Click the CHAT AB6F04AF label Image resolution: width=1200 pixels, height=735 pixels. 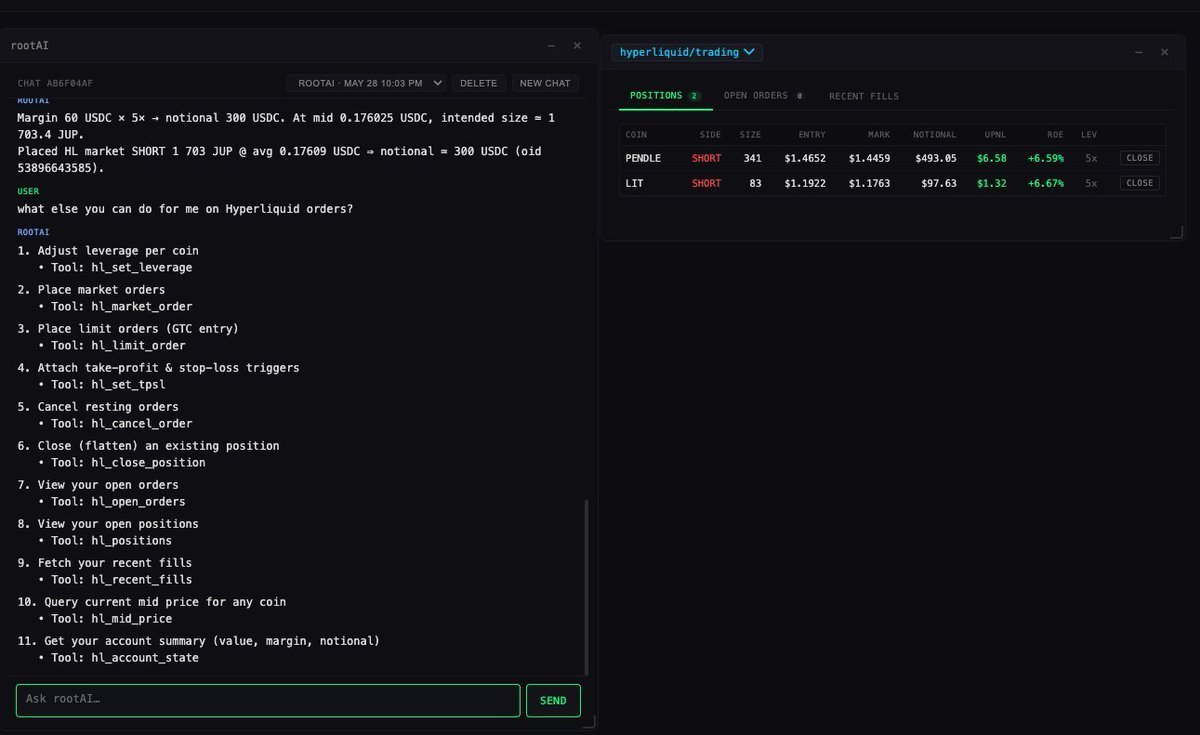point(55,83)
